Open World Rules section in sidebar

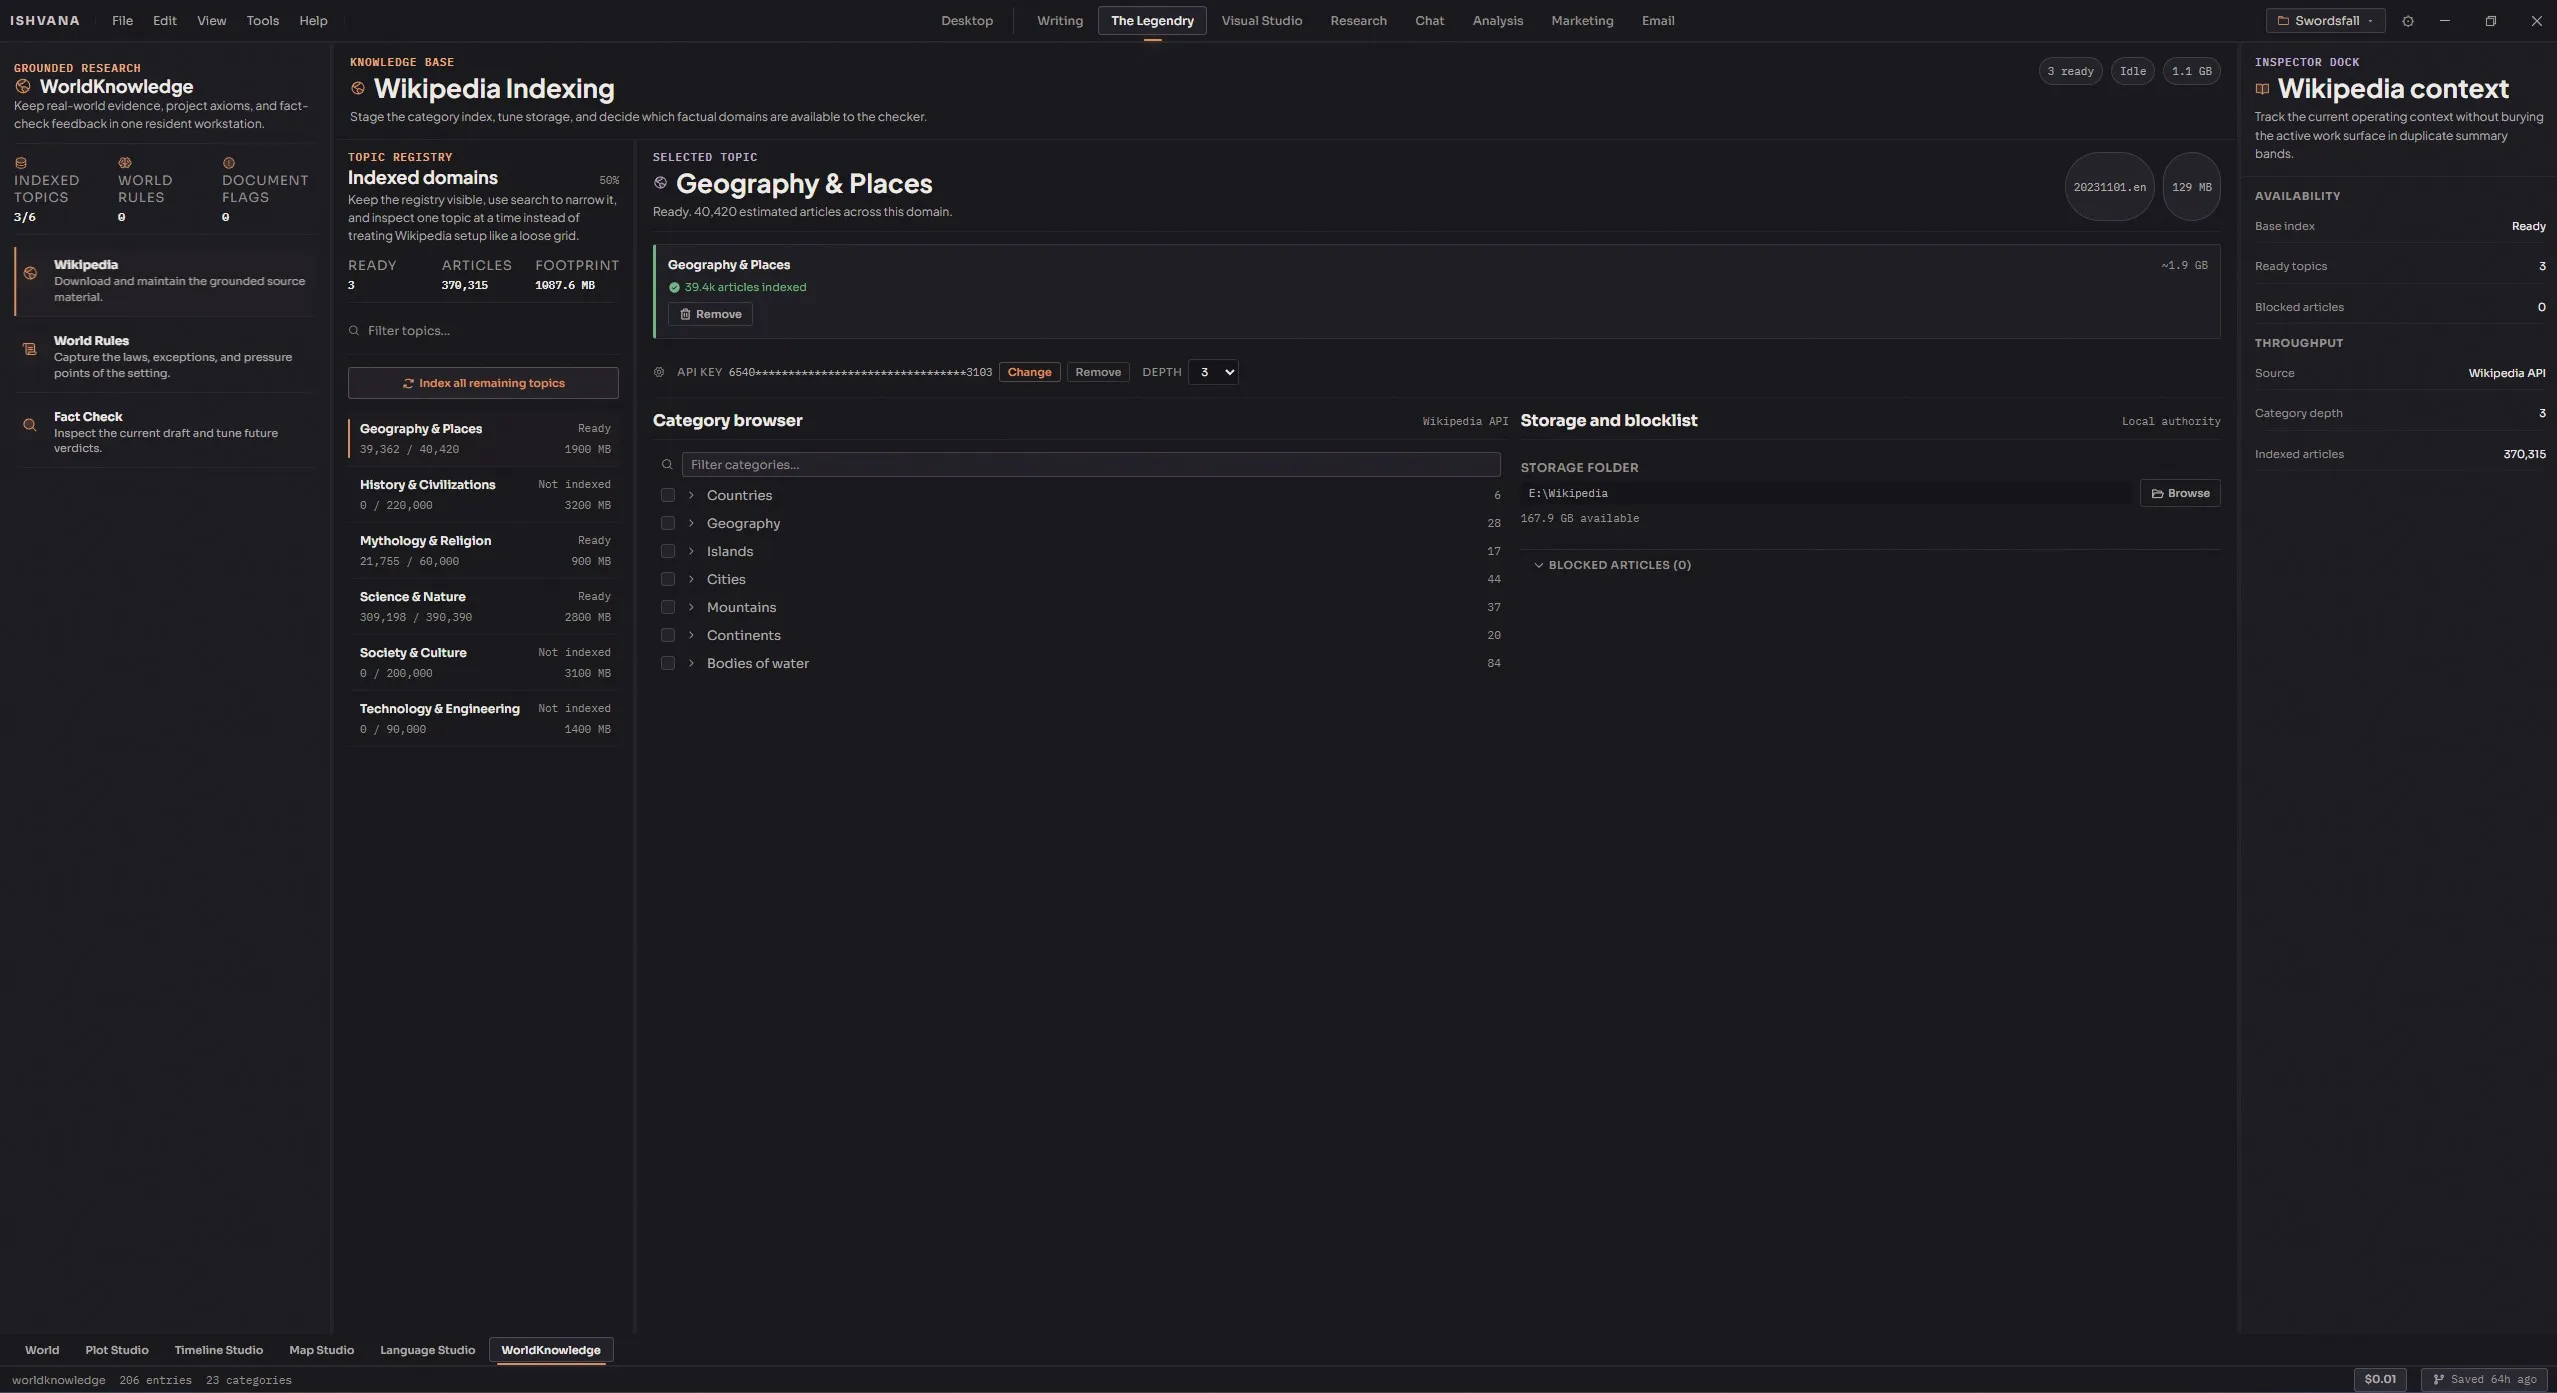(165, 356)
